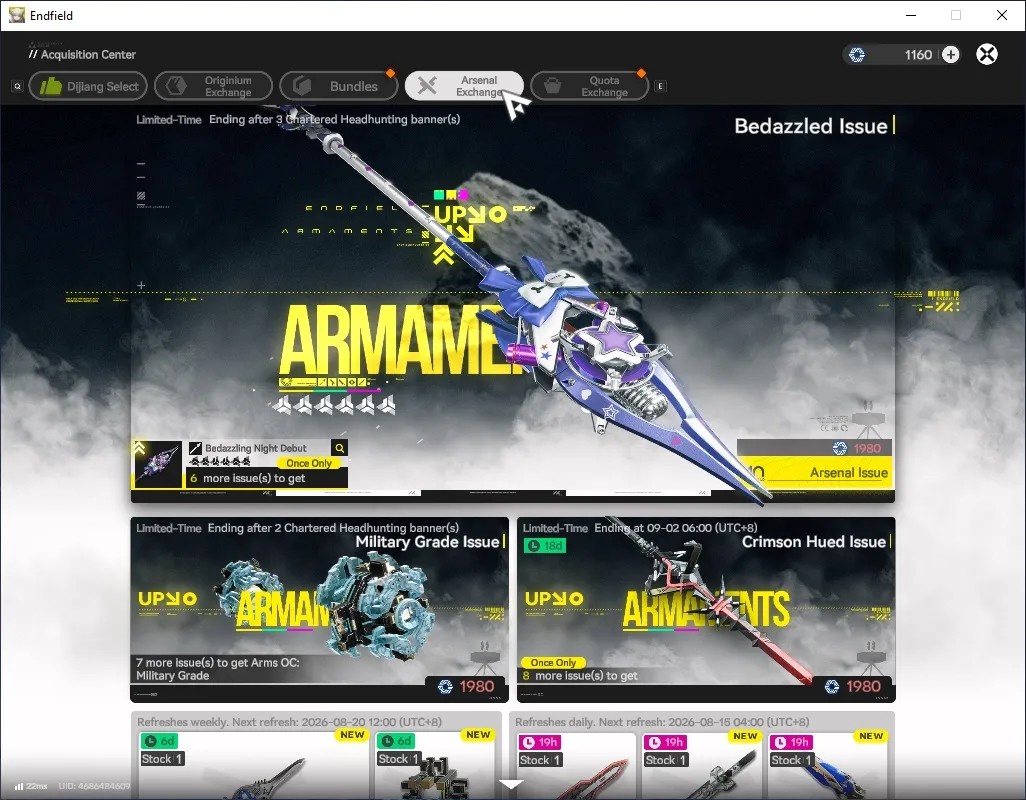Click the E next-tab key icon
The width and height of the screenshot is (1026, 800).
point(660,86)
